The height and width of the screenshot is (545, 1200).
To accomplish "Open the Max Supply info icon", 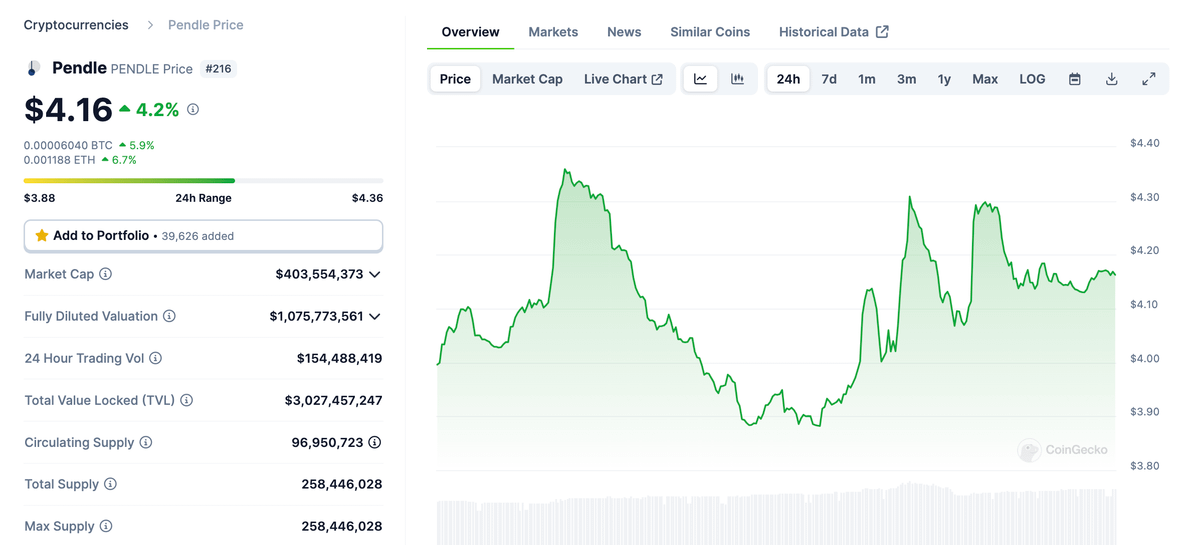I will tap(106, 526).
